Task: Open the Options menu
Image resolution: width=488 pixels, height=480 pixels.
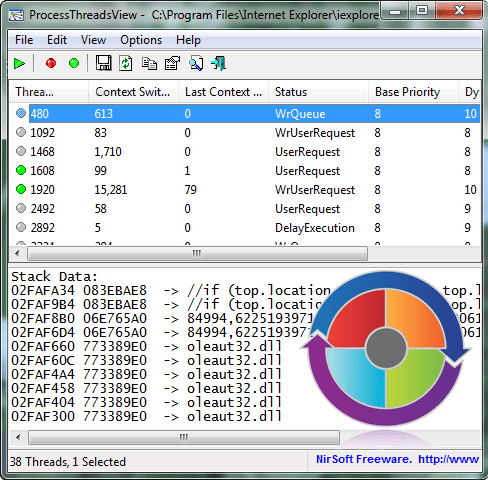Action: coord(141,40)
